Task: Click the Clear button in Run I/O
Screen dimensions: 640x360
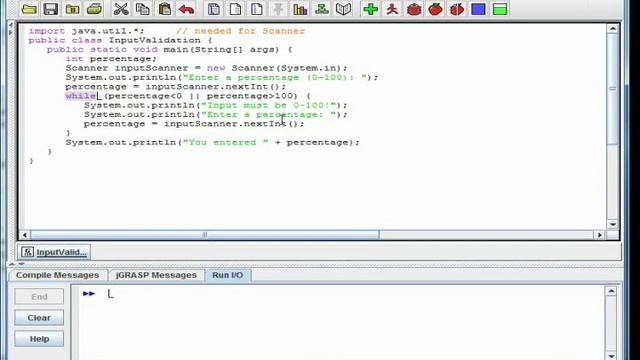Action: click(x=39, y=318)
